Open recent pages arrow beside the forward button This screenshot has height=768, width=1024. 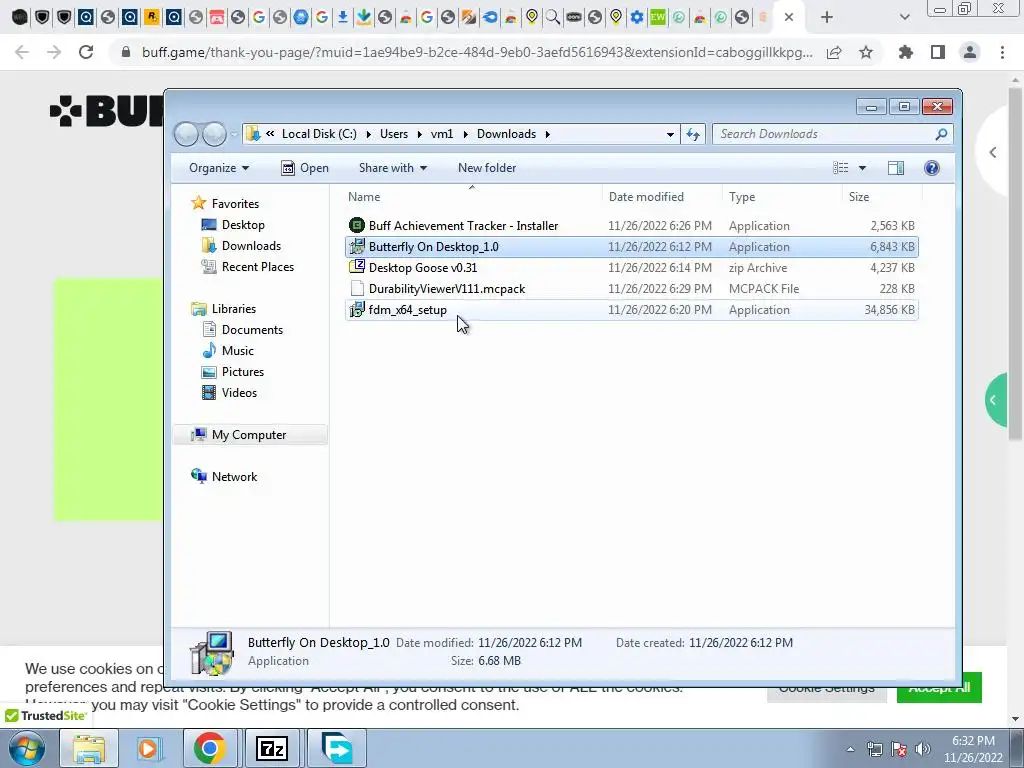point(234,135)
